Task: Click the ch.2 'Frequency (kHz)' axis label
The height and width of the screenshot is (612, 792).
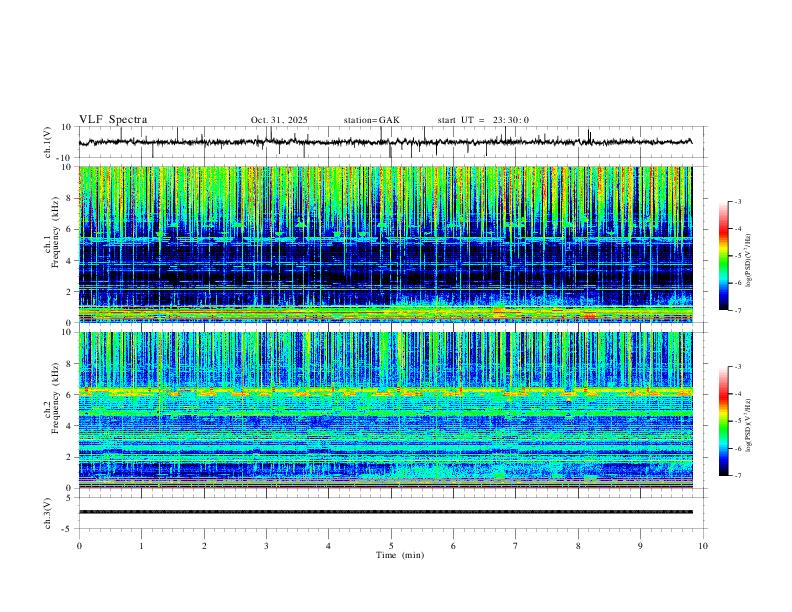Action: tap(55, 398)
